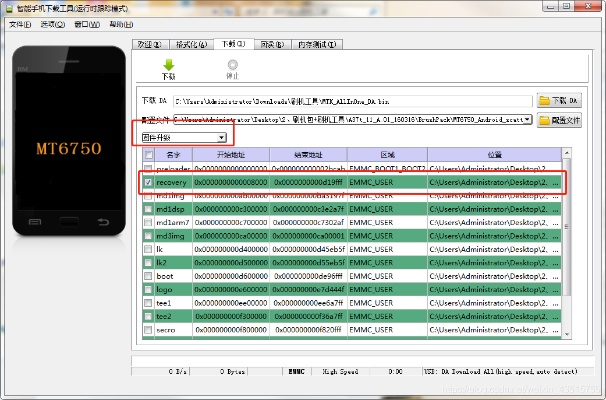Toggle the select-all checkbox in table header
This screenshot has height=400, width=606.
coord(149,155)
